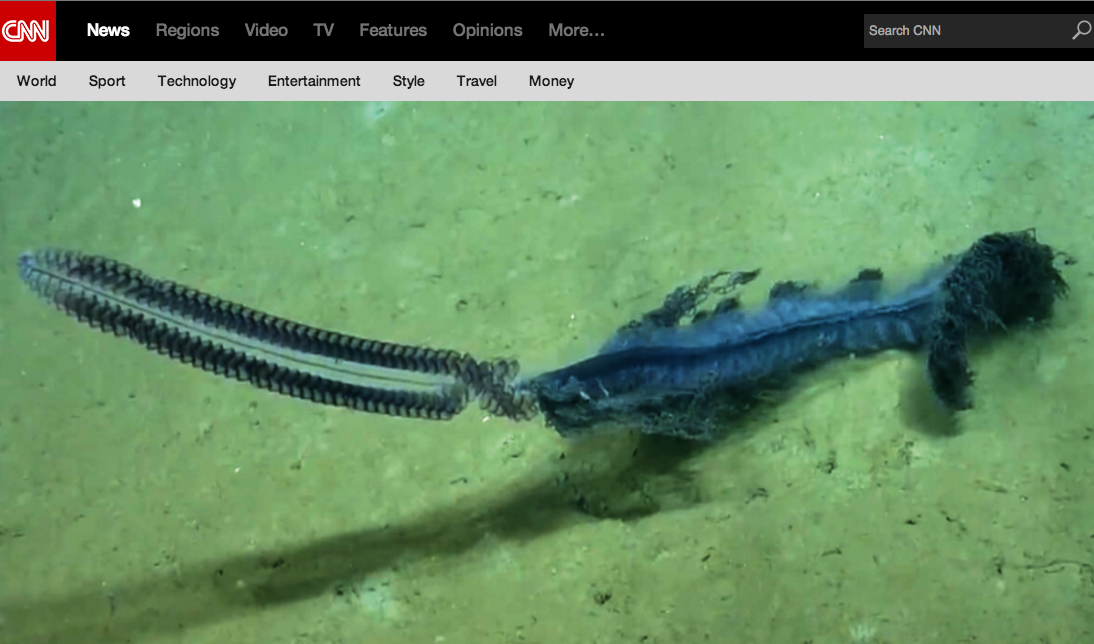Click the CNN logo
Viewport: 1094px width, 644px height.
(x=27, y=31)
